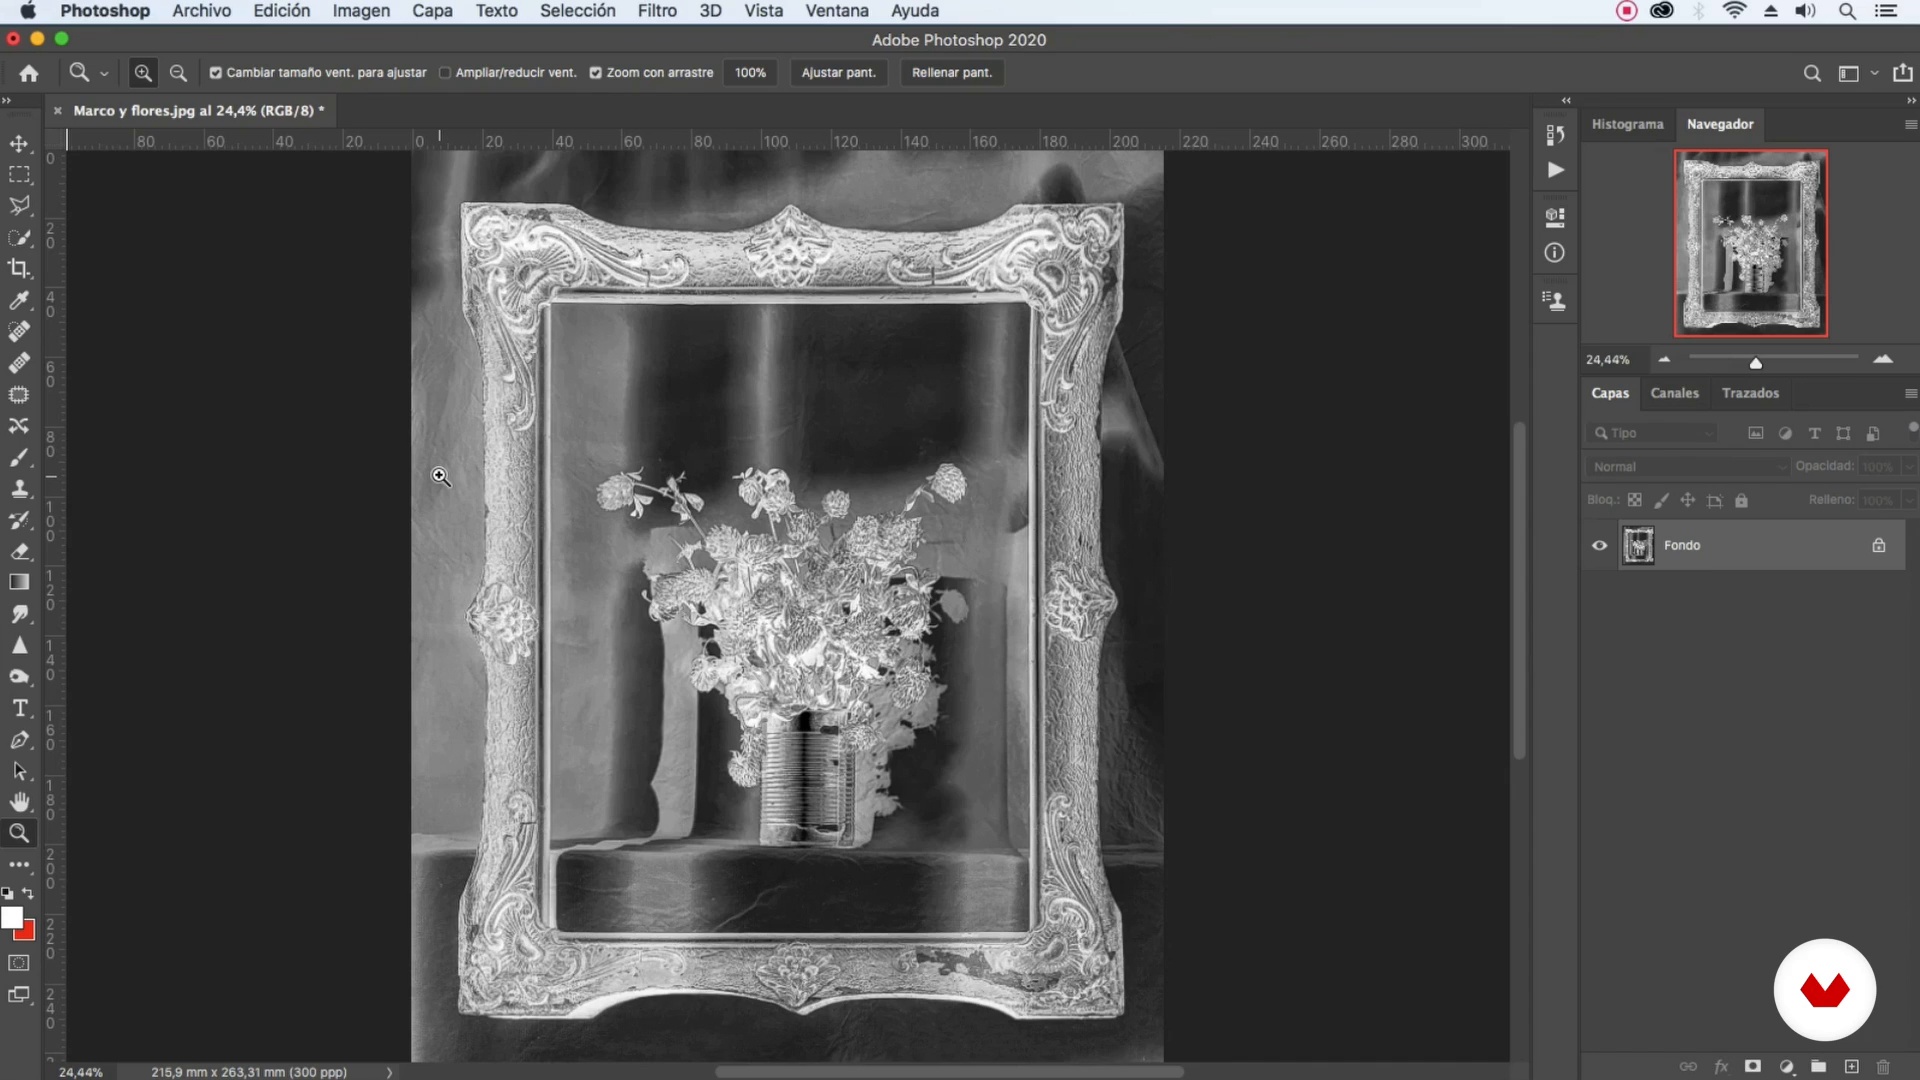Click the Navigator zoom slider handle
1920x1080 pixels.
(1755, 363)
